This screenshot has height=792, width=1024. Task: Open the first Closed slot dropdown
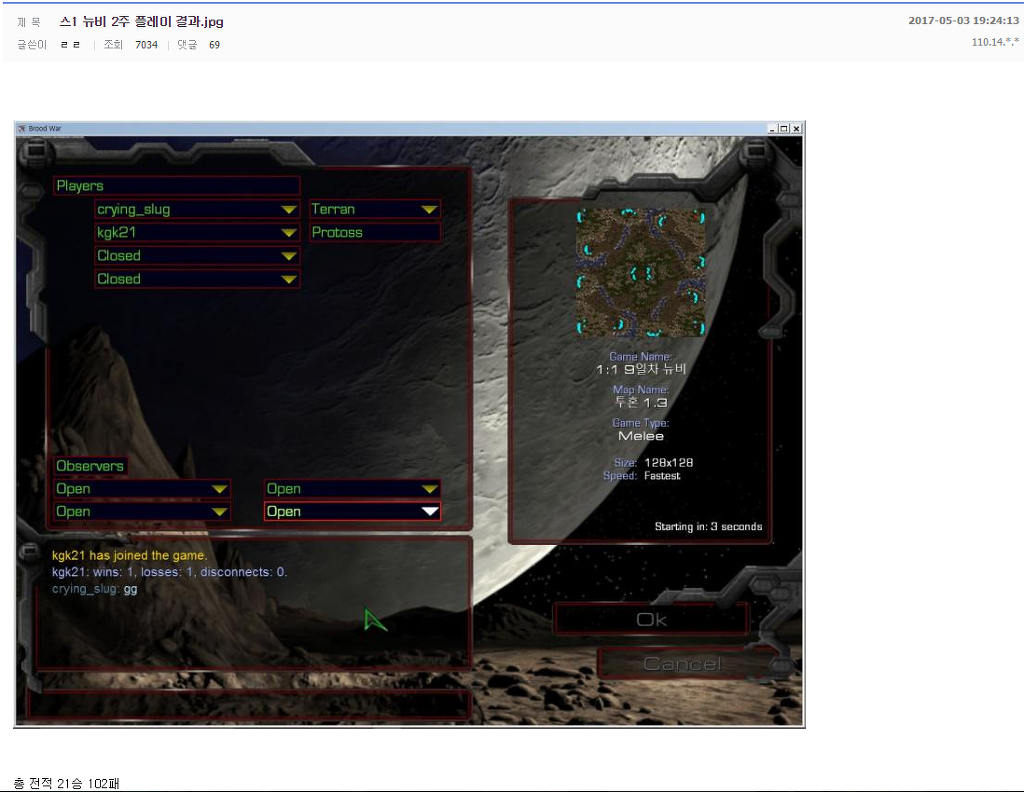288,256
